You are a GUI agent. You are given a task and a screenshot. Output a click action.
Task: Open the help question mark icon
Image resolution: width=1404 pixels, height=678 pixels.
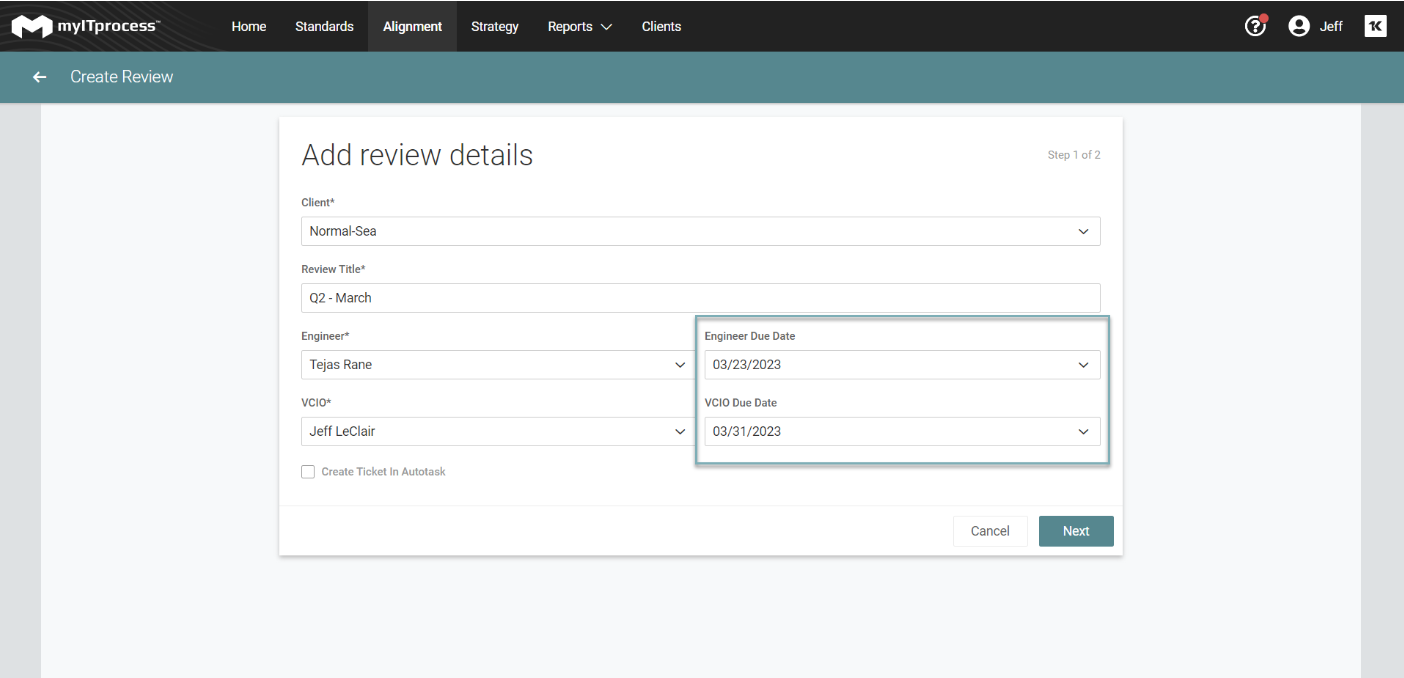[1255, 26]
